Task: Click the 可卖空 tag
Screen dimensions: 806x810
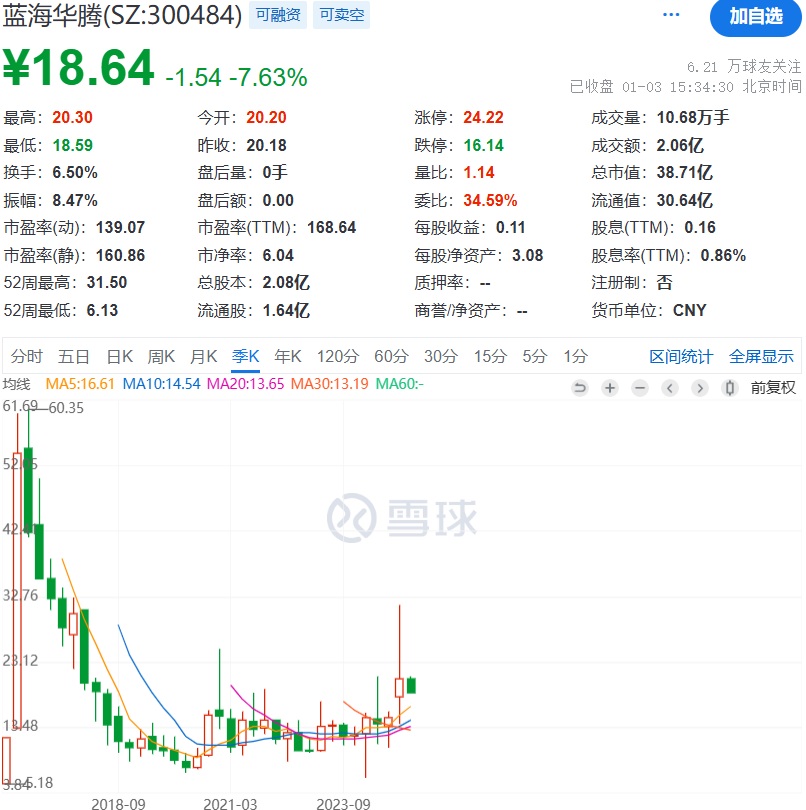Action: point(342,15)
